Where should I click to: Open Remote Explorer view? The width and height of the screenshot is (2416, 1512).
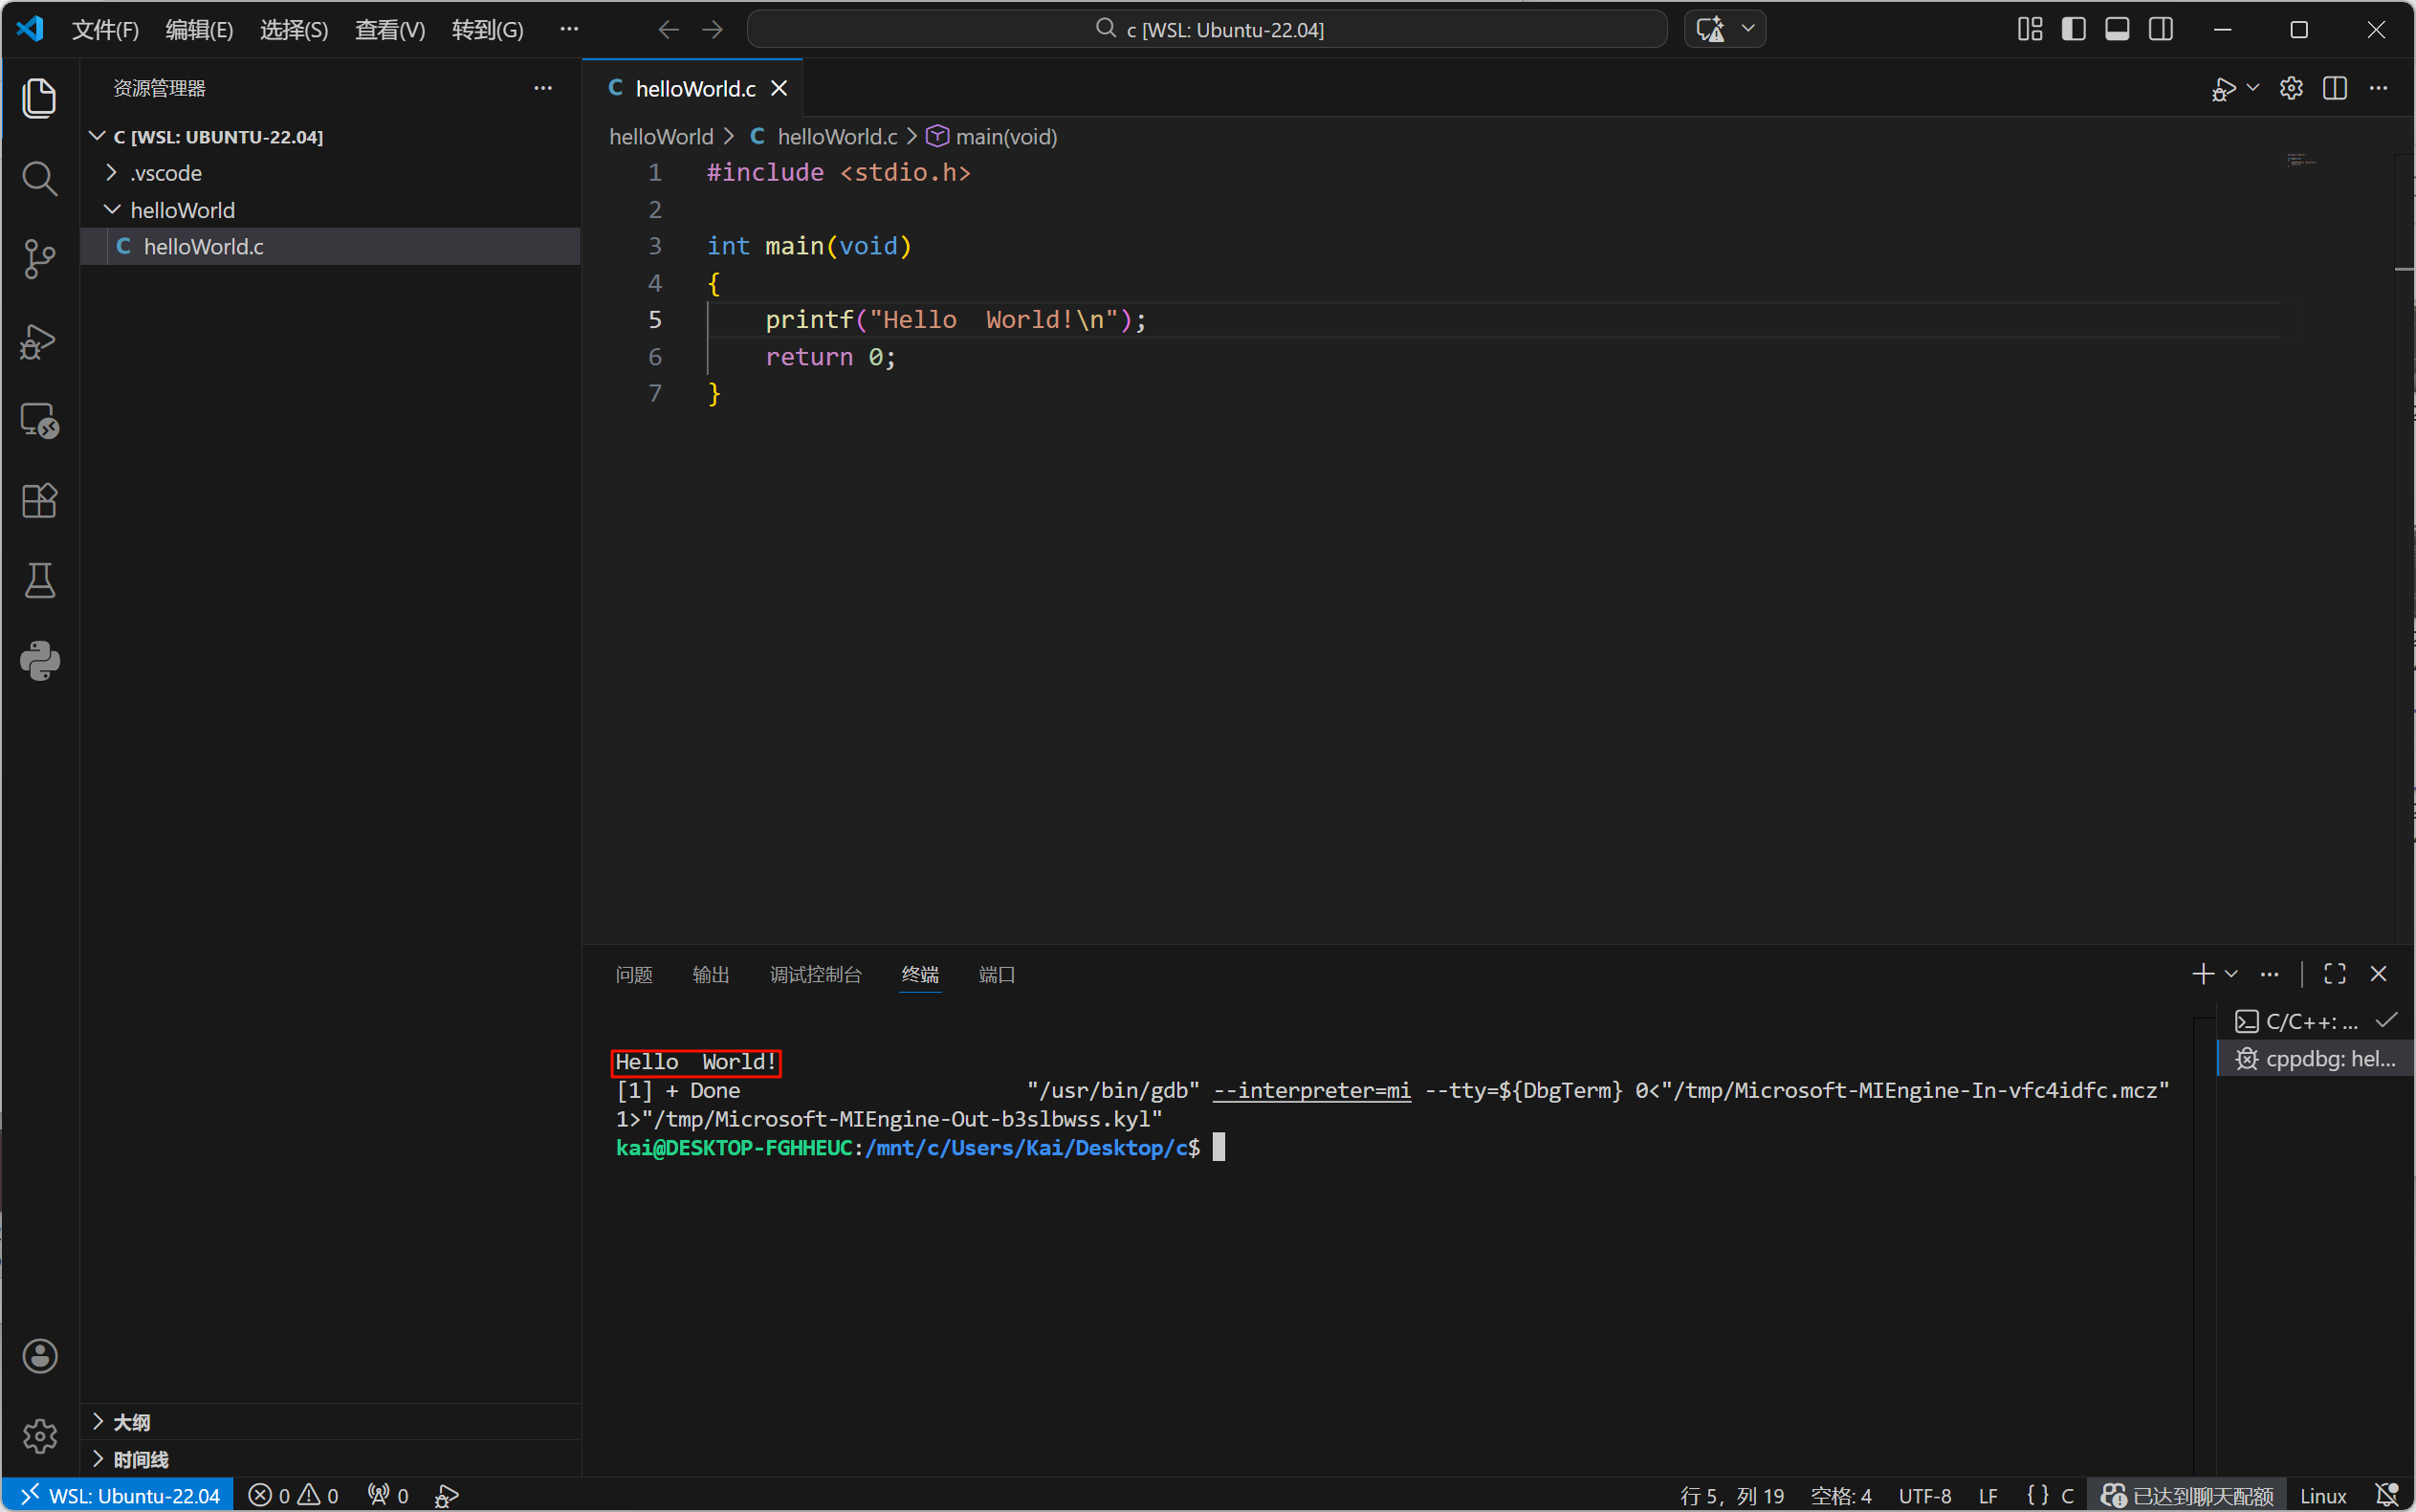click(39, 420)
